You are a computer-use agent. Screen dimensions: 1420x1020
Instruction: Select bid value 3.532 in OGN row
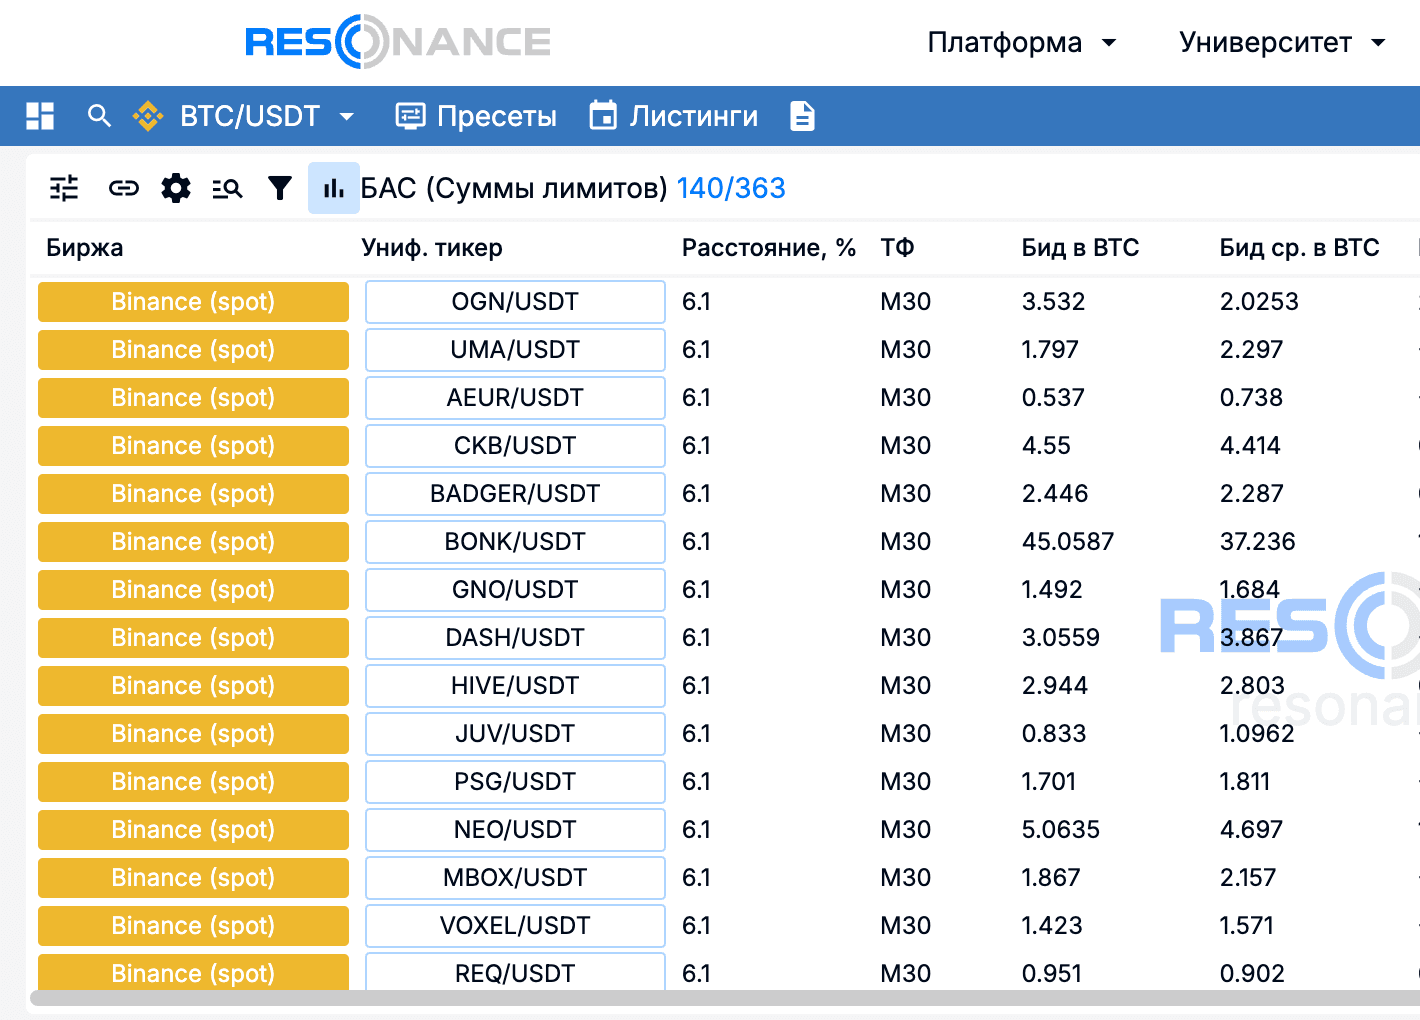(x=1053, y=302)
